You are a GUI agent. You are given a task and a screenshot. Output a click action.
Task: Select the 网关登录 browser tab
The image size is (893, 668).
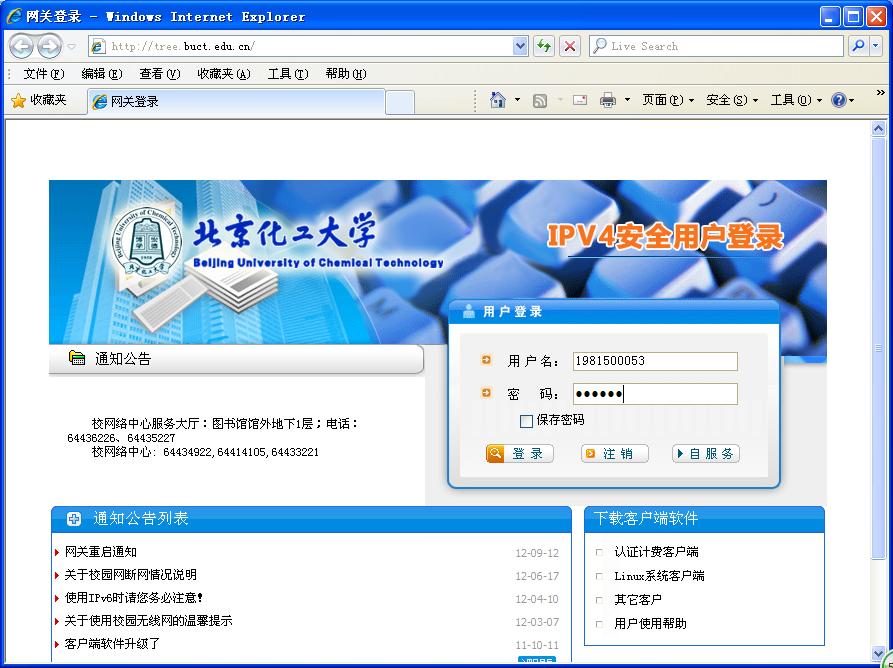point(236,101)
